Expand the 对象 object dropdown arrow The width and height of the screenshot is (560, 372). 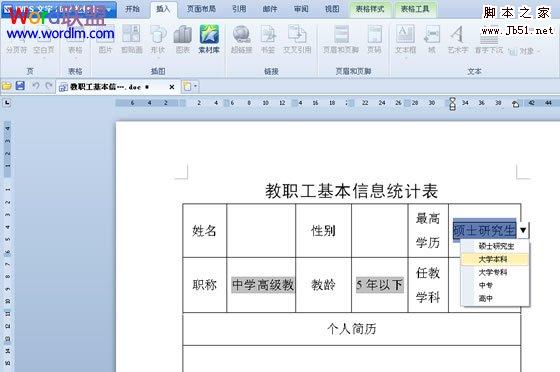[538, 52]
